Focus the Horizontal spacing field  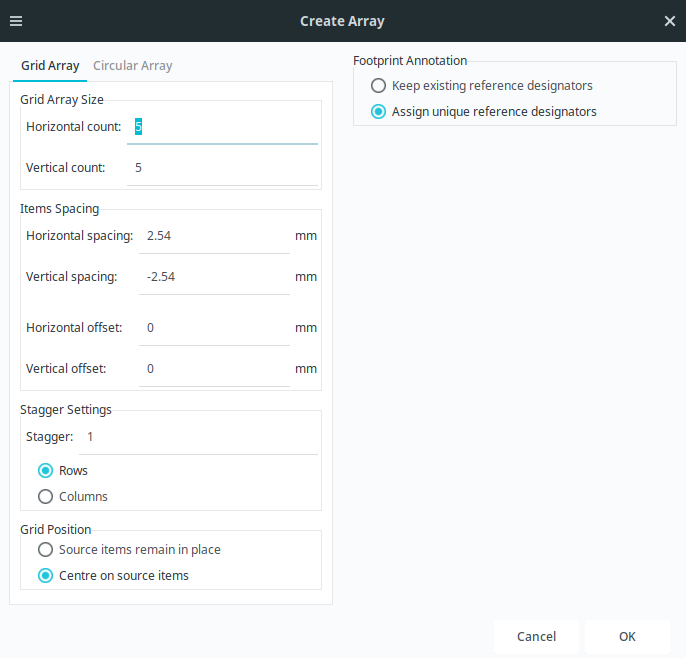coord(213,236)
